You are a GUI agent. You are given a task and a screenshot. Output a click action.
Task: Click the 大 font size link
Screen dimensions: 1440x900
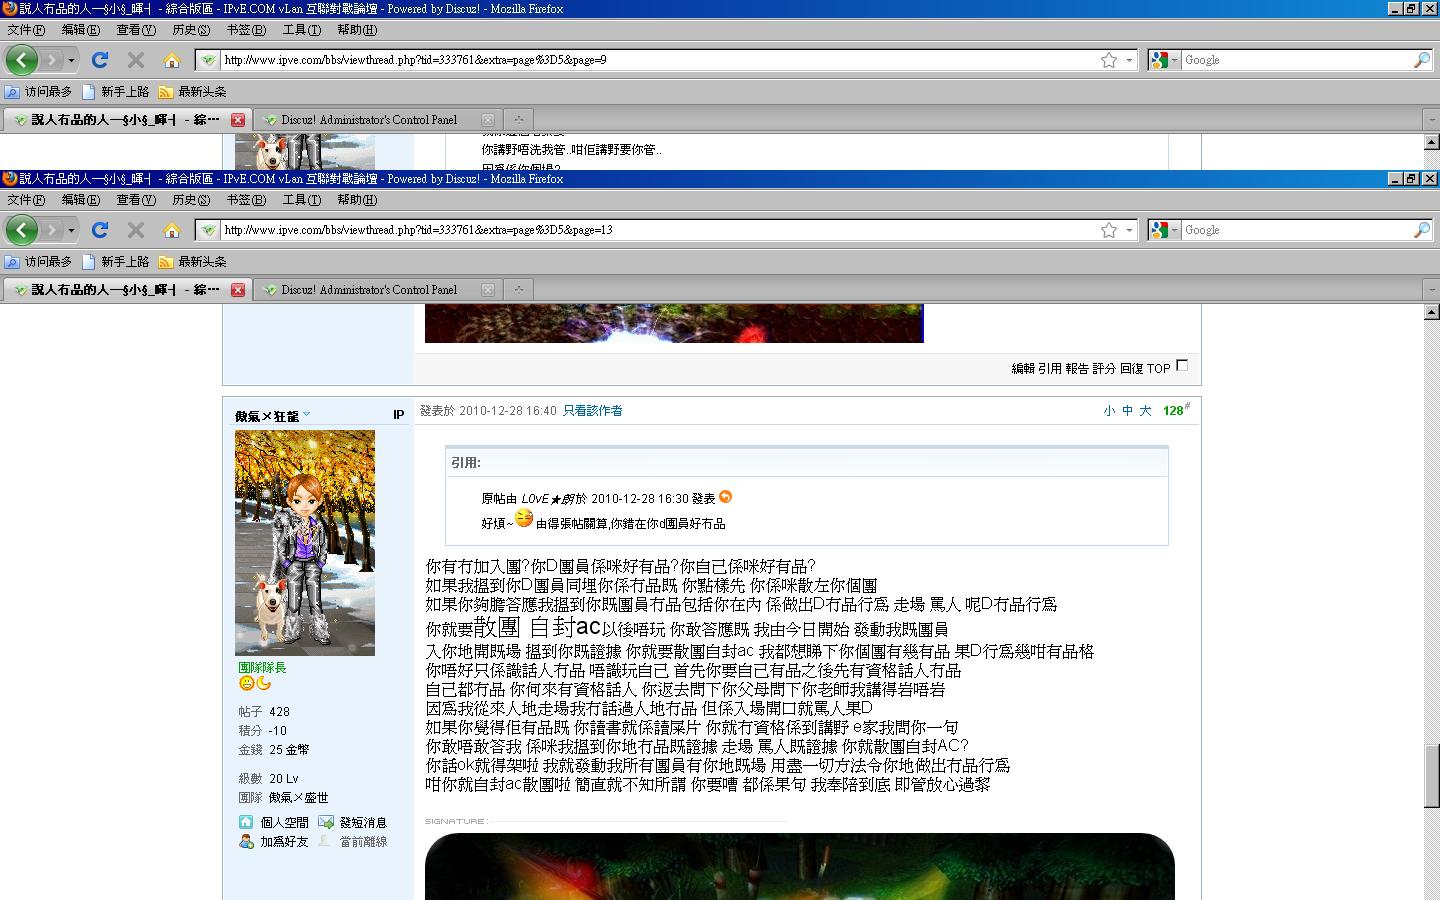coord(1145,411)
